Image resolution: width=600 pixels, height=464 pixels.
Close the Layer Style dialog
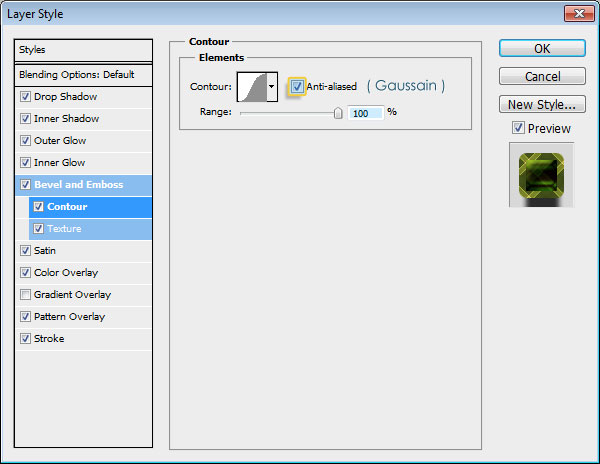click(577, 15)
